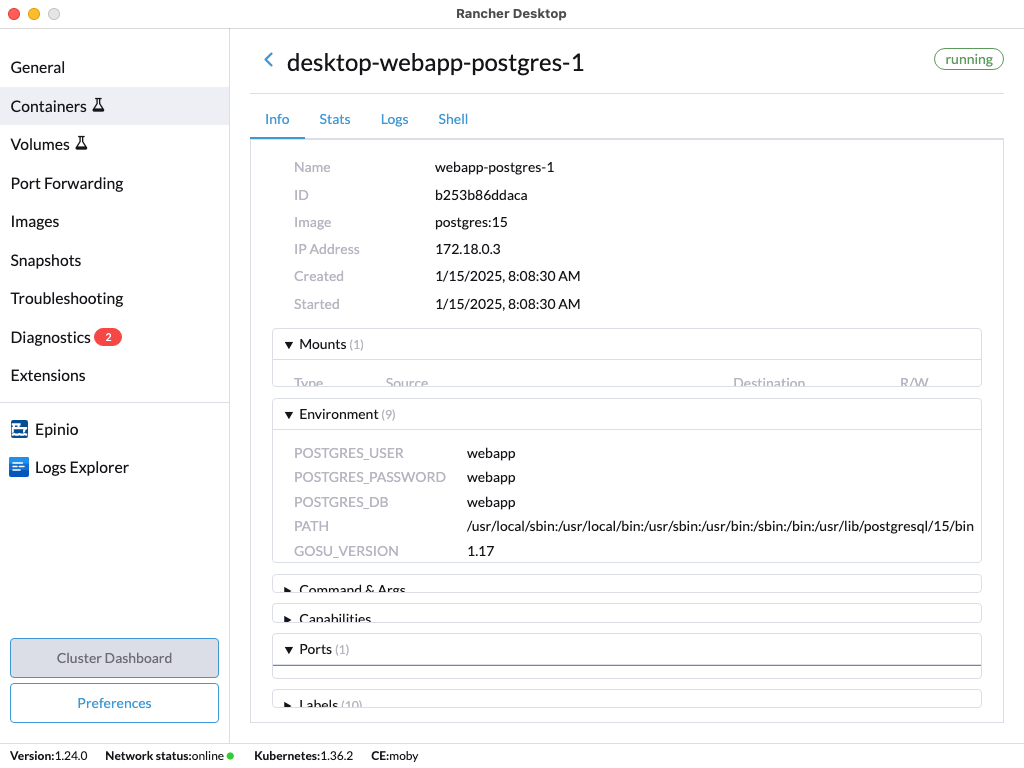Click the desktop-webapp-postgres-1 page title
The width and height of the screenshot is (1024, 768).
pyautogui.click(x=435, y=62)
